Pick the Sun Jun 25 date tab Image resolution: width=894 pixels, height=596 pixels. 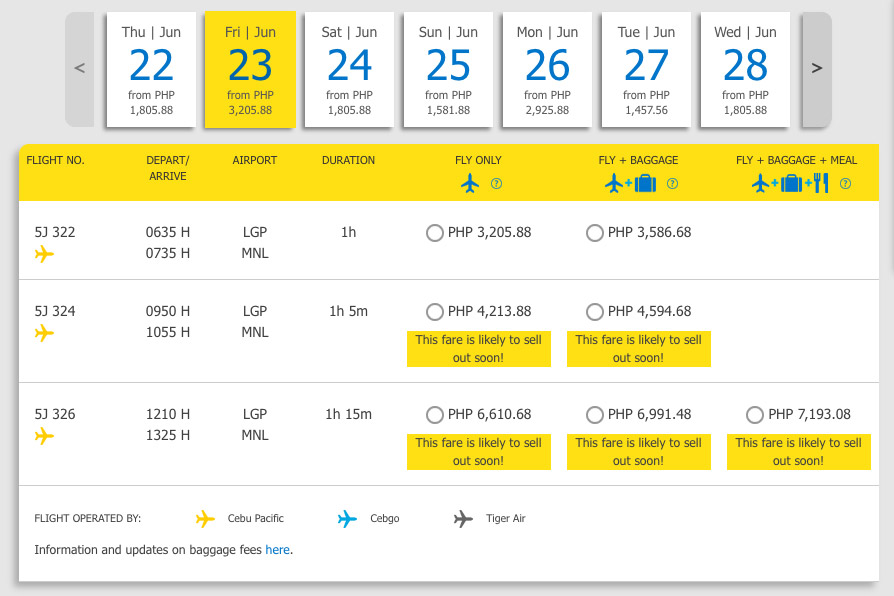pyautogui.click(x=448, y=70)
